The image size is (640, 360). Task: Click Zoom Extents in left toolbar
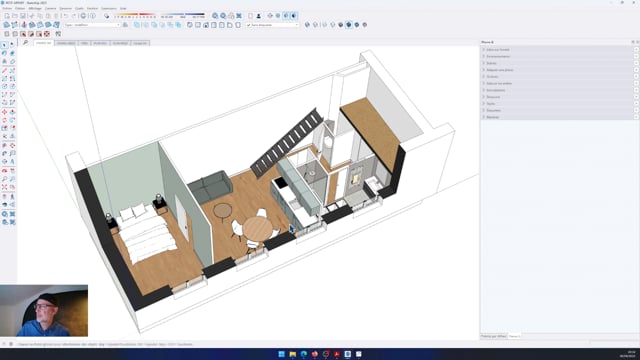(4, 187)
